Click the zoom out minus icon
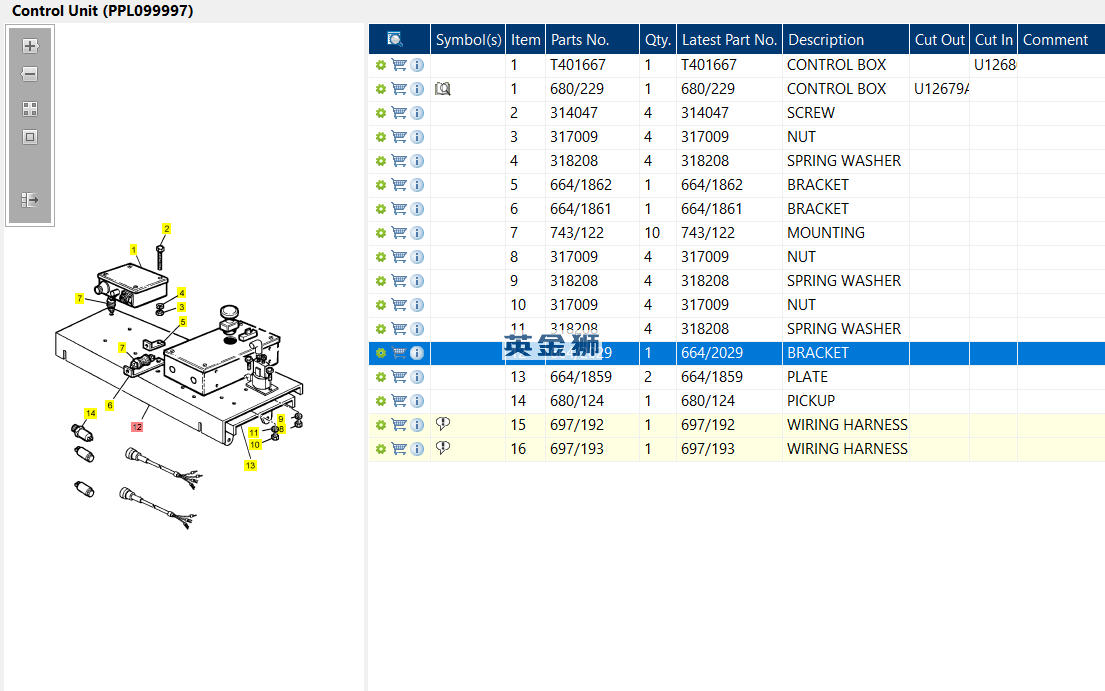This screenshot has height=691, width=1105. click(30, 74)
